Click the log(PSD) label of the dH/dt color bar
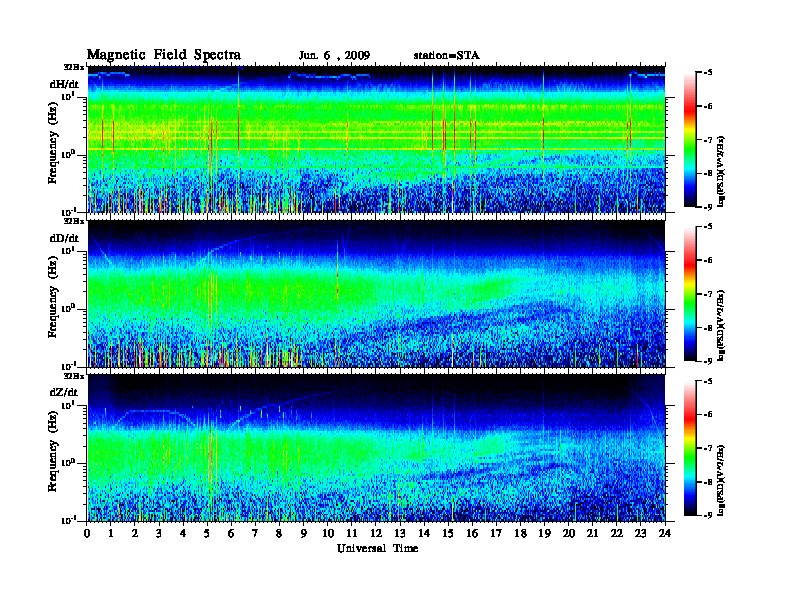Image resolution: width=792 pixels, height=612 pixels. [722, 171]
